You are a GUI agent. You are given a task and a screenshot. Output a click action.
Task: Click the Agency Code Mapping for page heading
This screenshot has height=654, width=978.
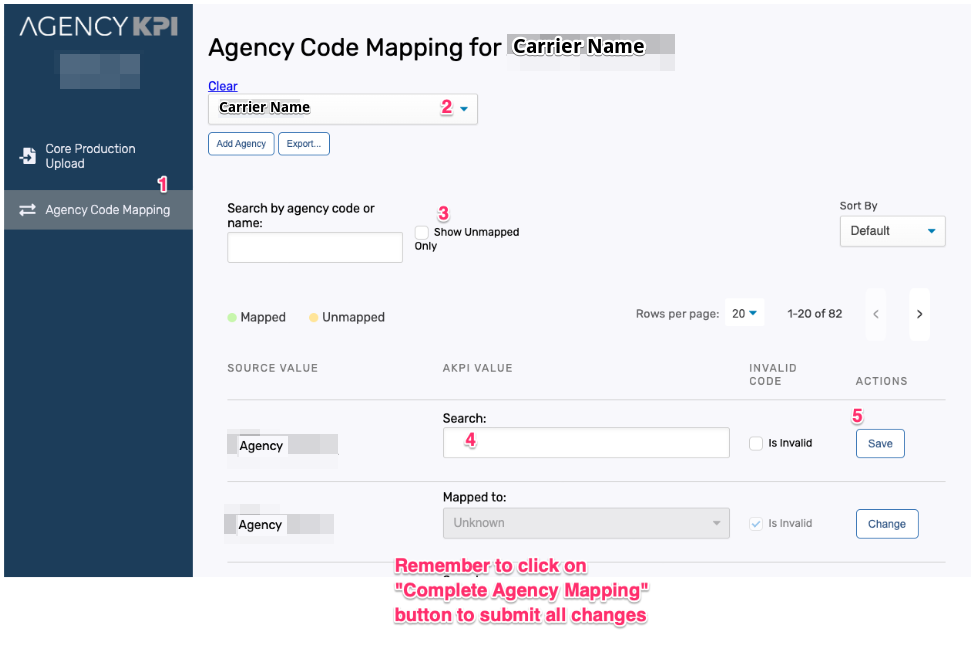[354, 47]
